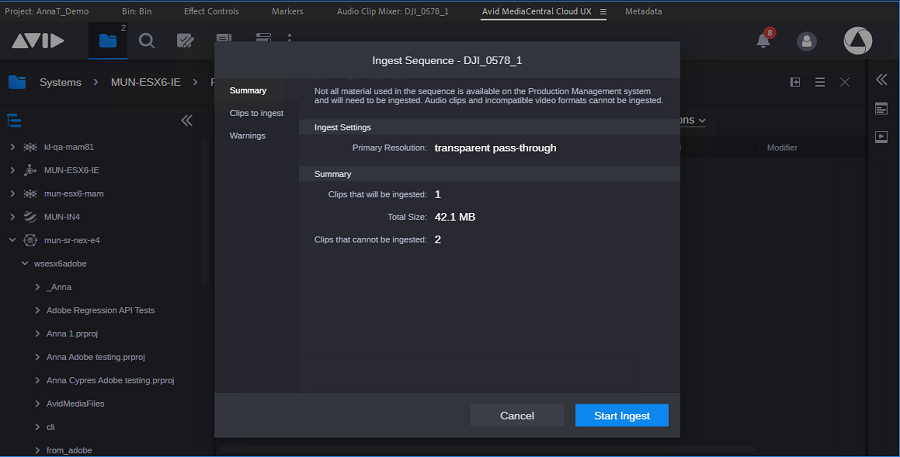This screenshot has height=457, width=900.
Task: Expand the kl-qa-mam81 tree node
Action: [13, 147]
